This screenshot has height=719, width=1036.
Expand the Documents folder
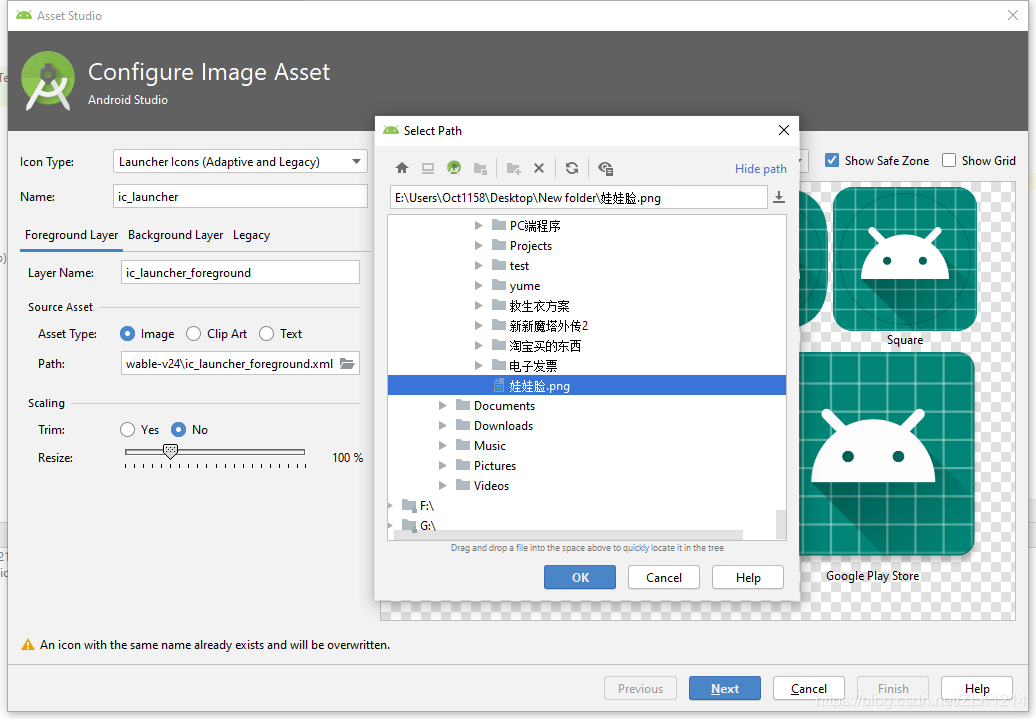443,405
